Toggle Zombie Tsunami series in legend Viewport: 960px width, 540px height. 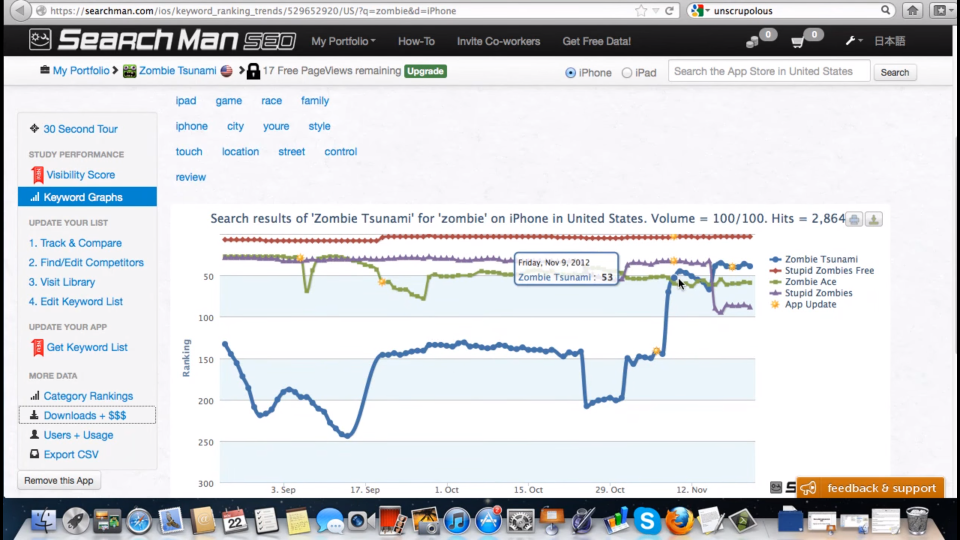click(x=820, y=260)
